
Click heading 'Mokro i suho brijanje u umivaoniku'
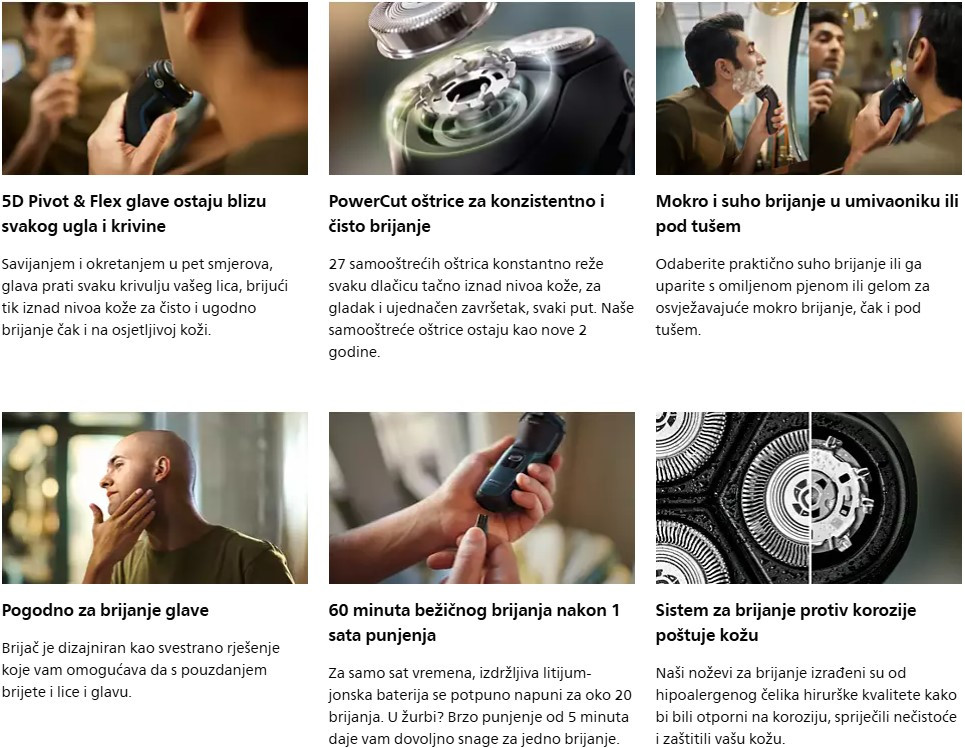807,201
